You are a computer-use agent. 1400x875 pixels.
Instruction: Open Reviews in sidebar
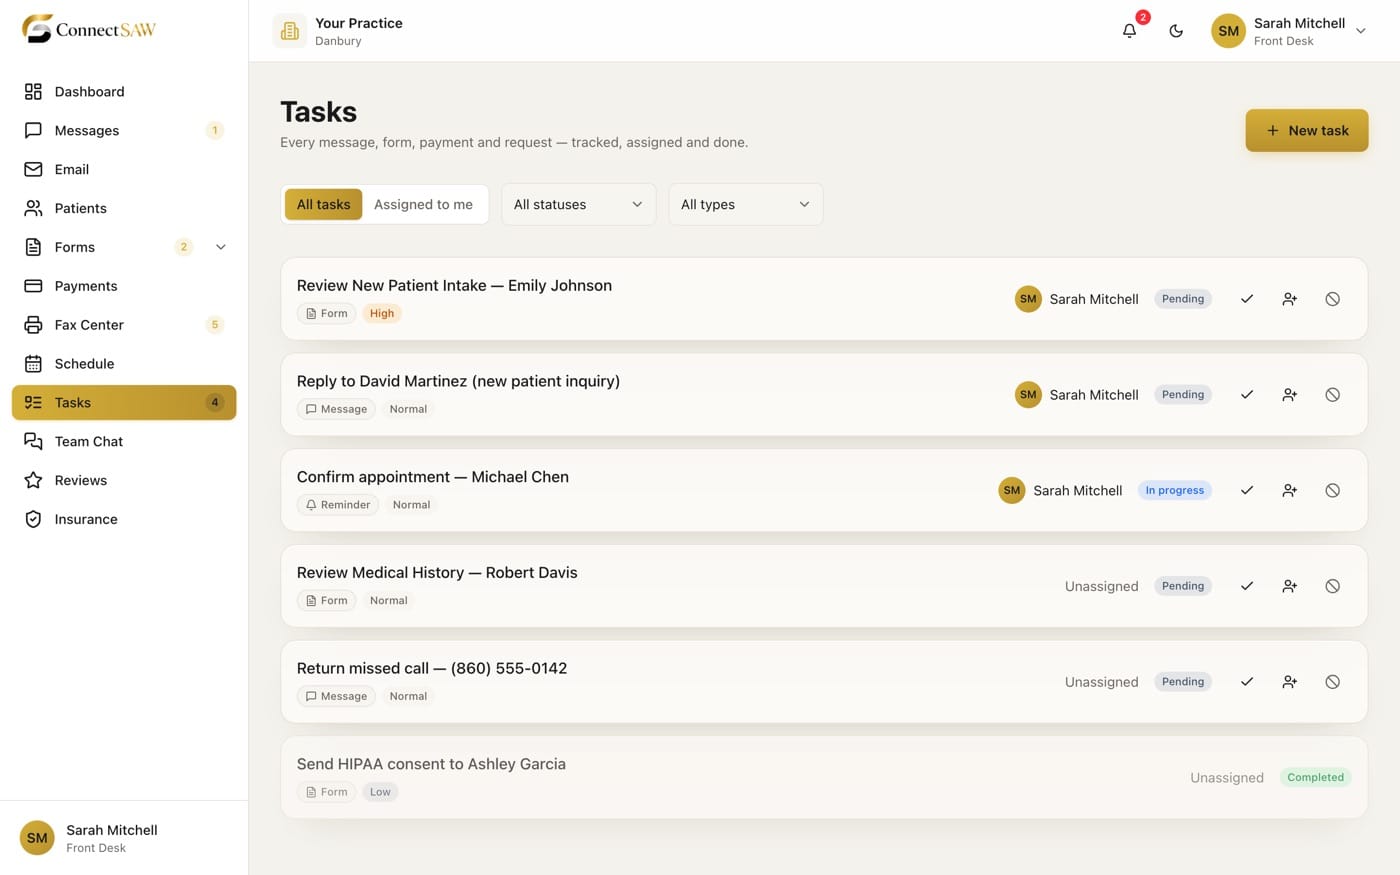tap(124, 480)
